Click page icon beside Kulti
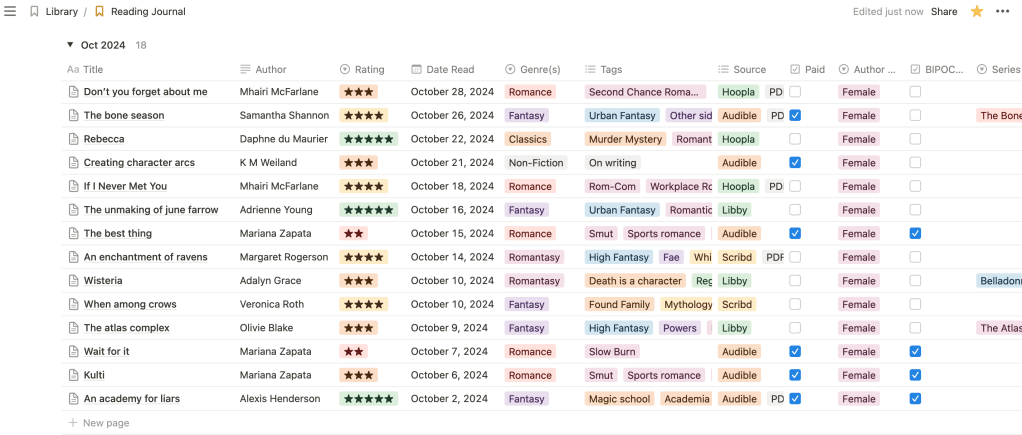 [73, 375]
